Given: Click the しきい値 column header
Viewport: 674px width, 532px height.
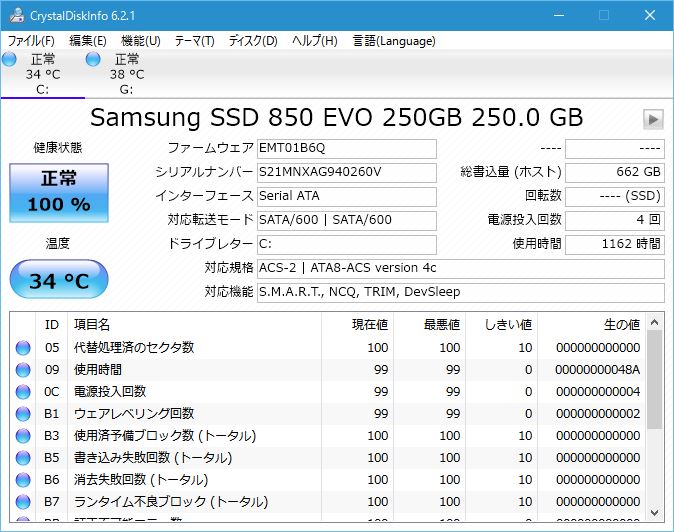Looking at the screenshot, I should pos(501,324).
